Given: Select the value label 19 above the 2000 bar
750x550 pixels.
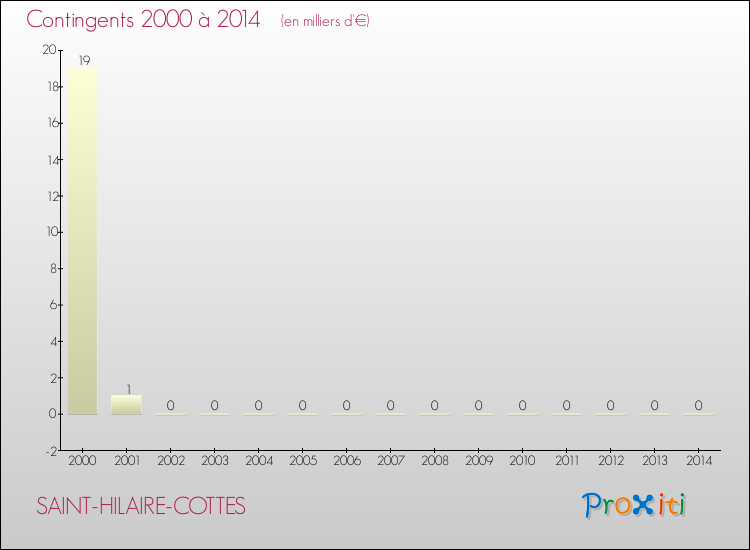Looking at the screenshot, I should 85,60.
